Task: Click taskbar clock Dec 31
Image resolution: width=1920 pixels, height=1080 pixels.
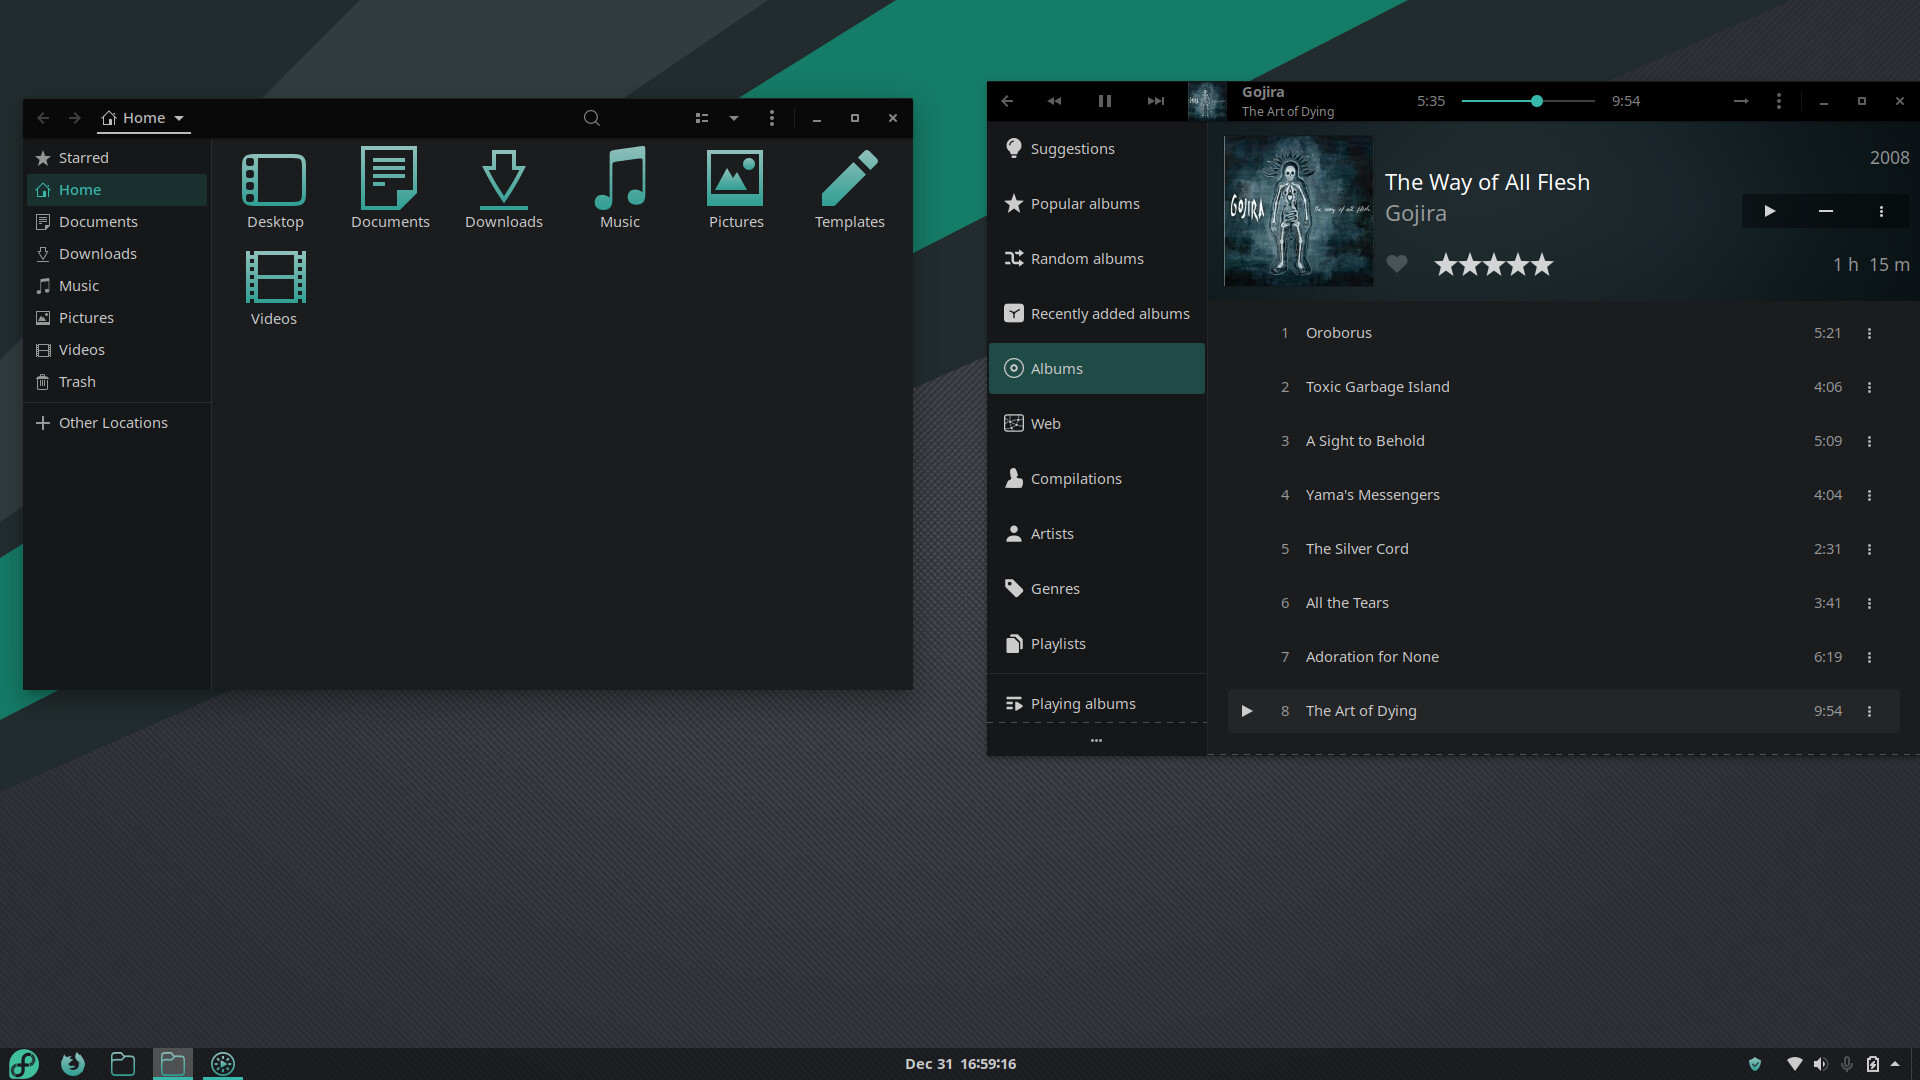Action: click(x=960, y=1064)
